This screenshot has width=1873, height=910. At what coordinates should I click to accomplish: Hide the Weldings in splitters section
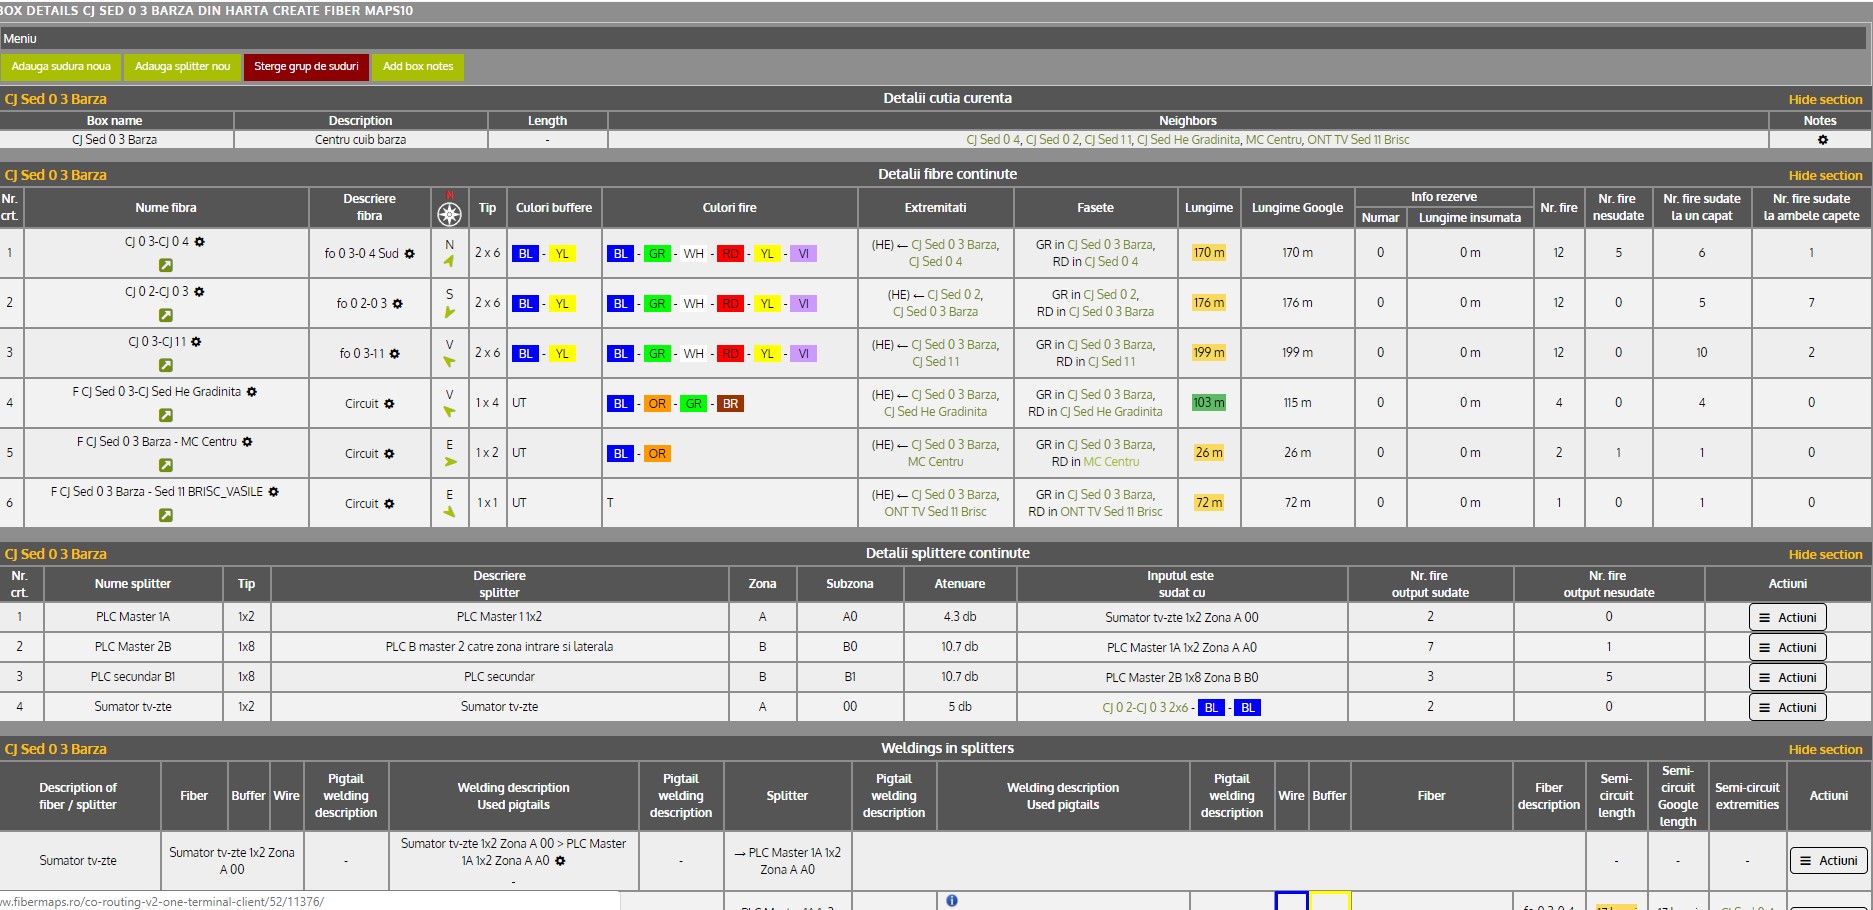coord(1825,749)
